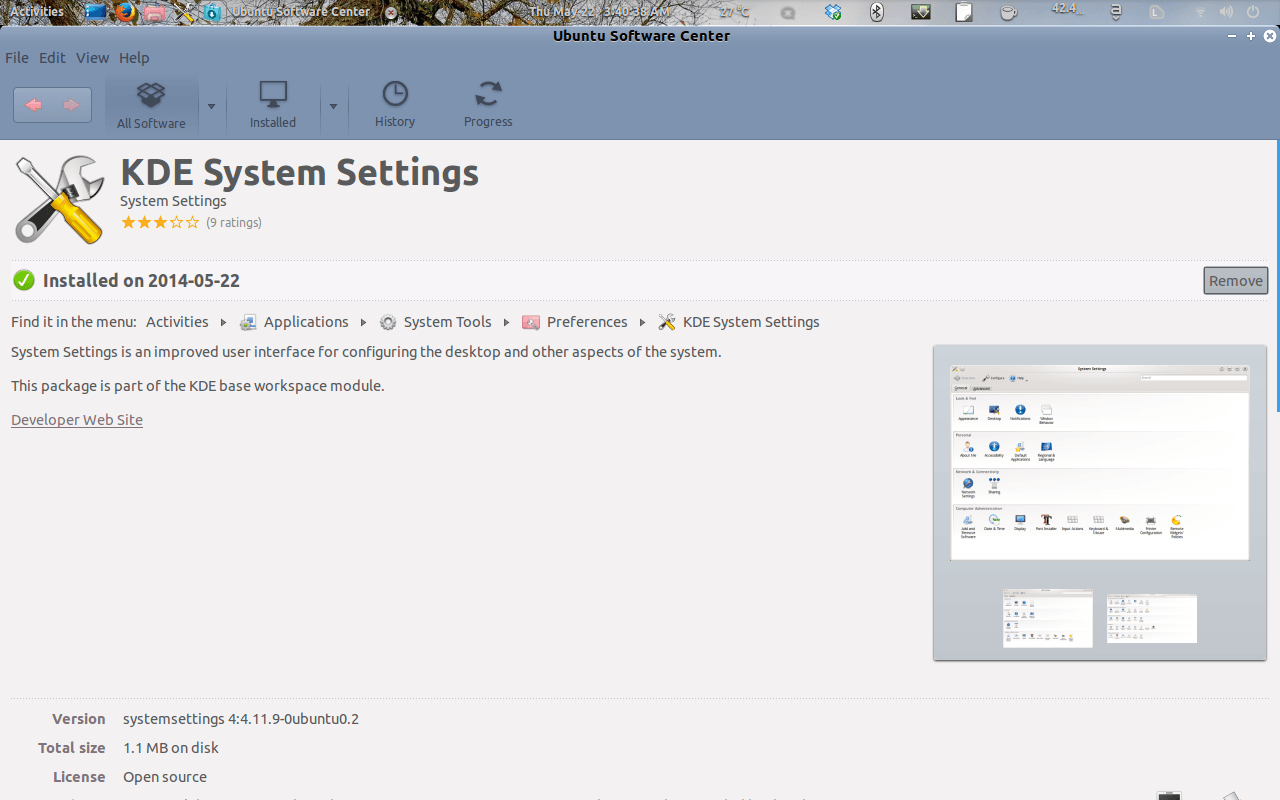The image size is (1280, 800).
Task: Click the Preferences path icon
Action: 531,322
